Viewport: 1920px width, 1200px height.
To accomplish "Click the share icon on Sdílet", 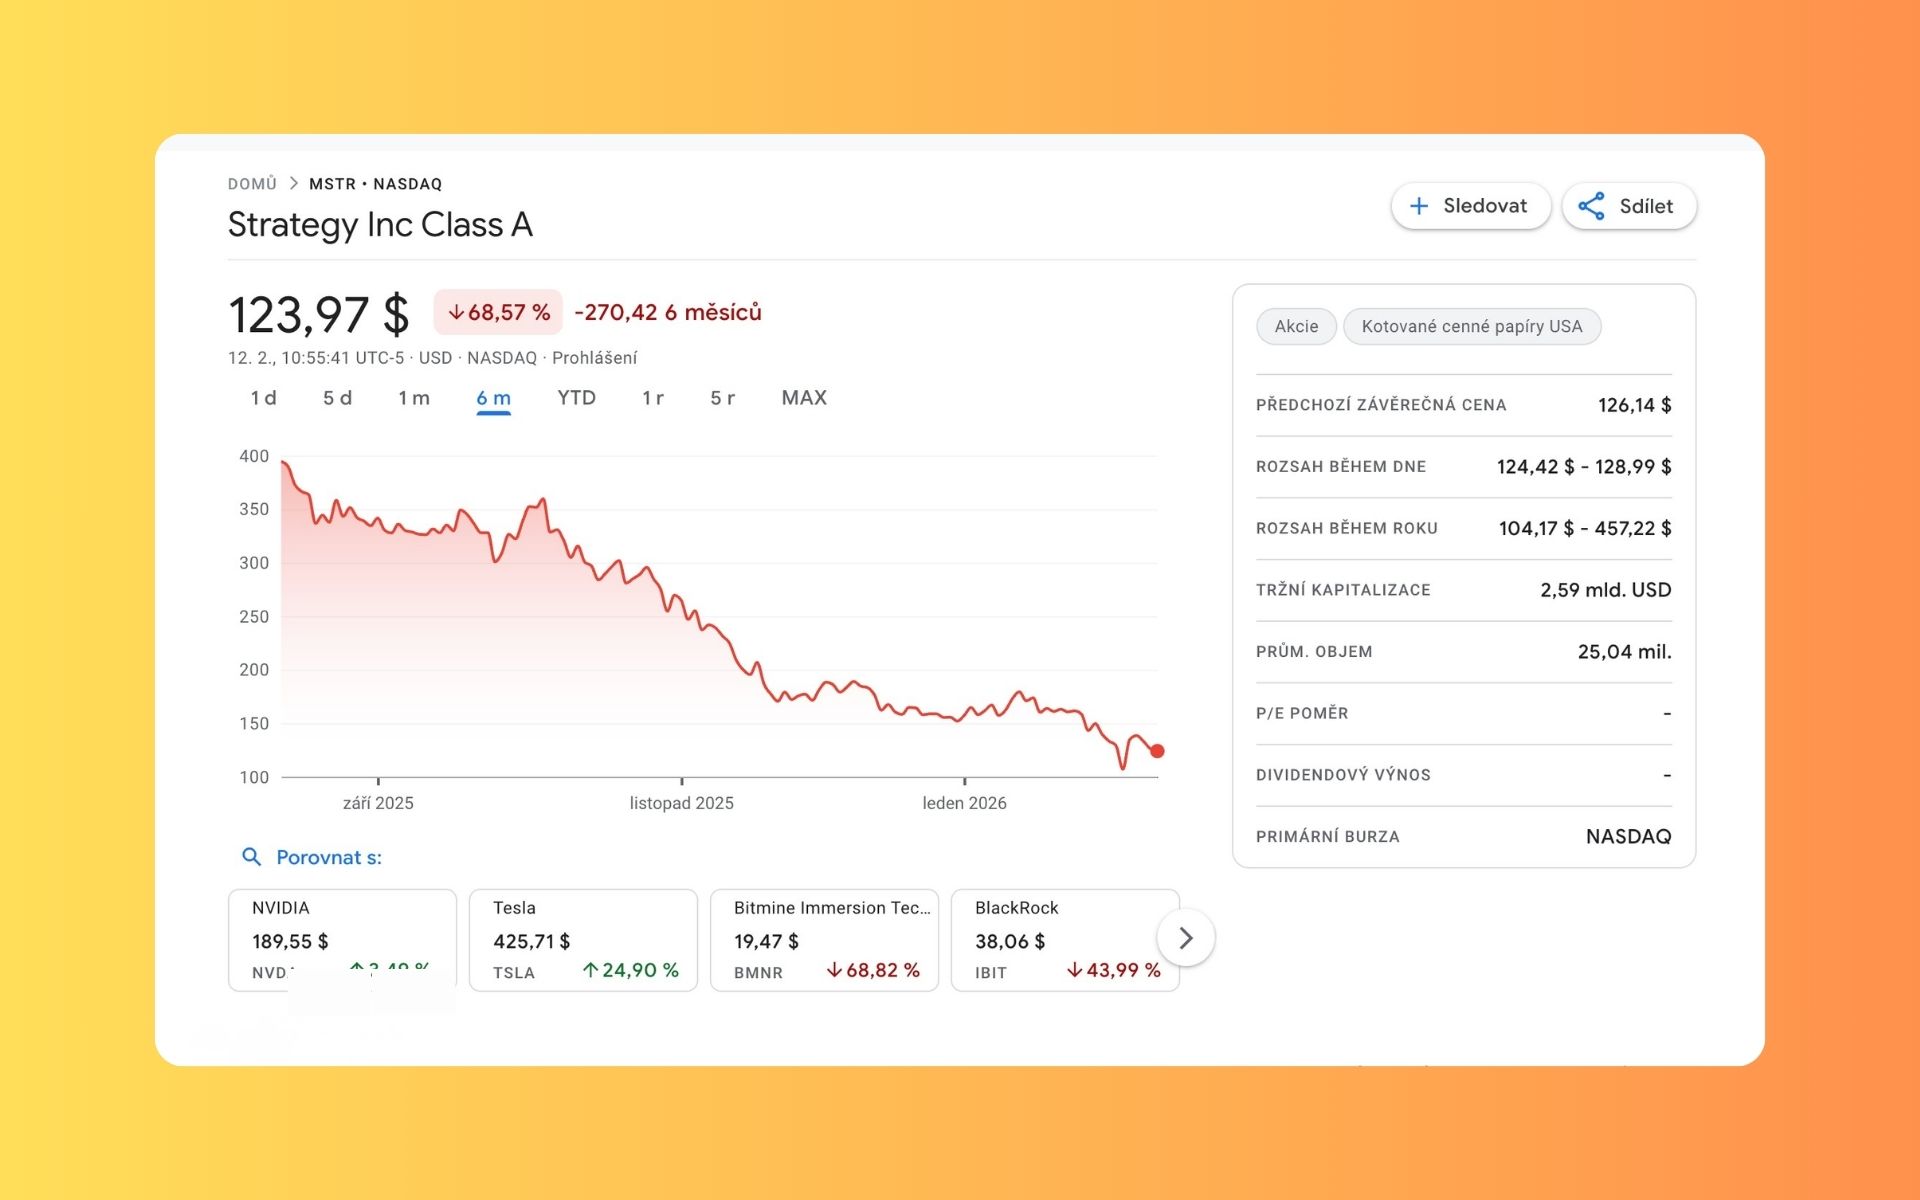I will (x=1591, y=206).
